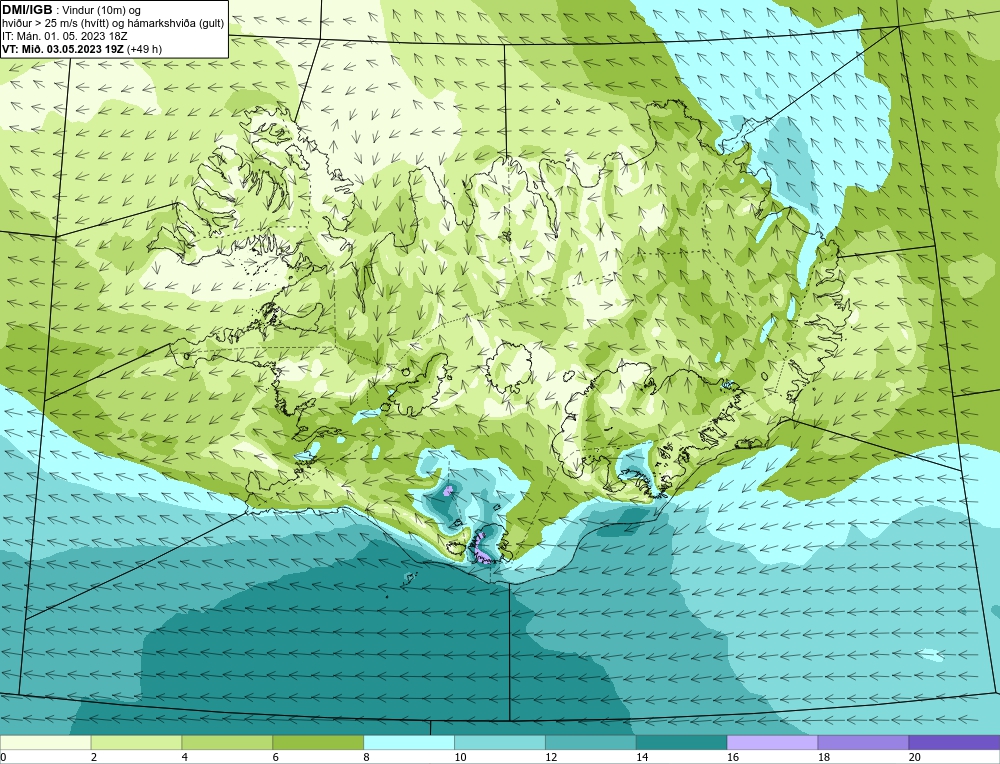
Task: Click the legend scale label 4
Action: click(x=185, y=757)
